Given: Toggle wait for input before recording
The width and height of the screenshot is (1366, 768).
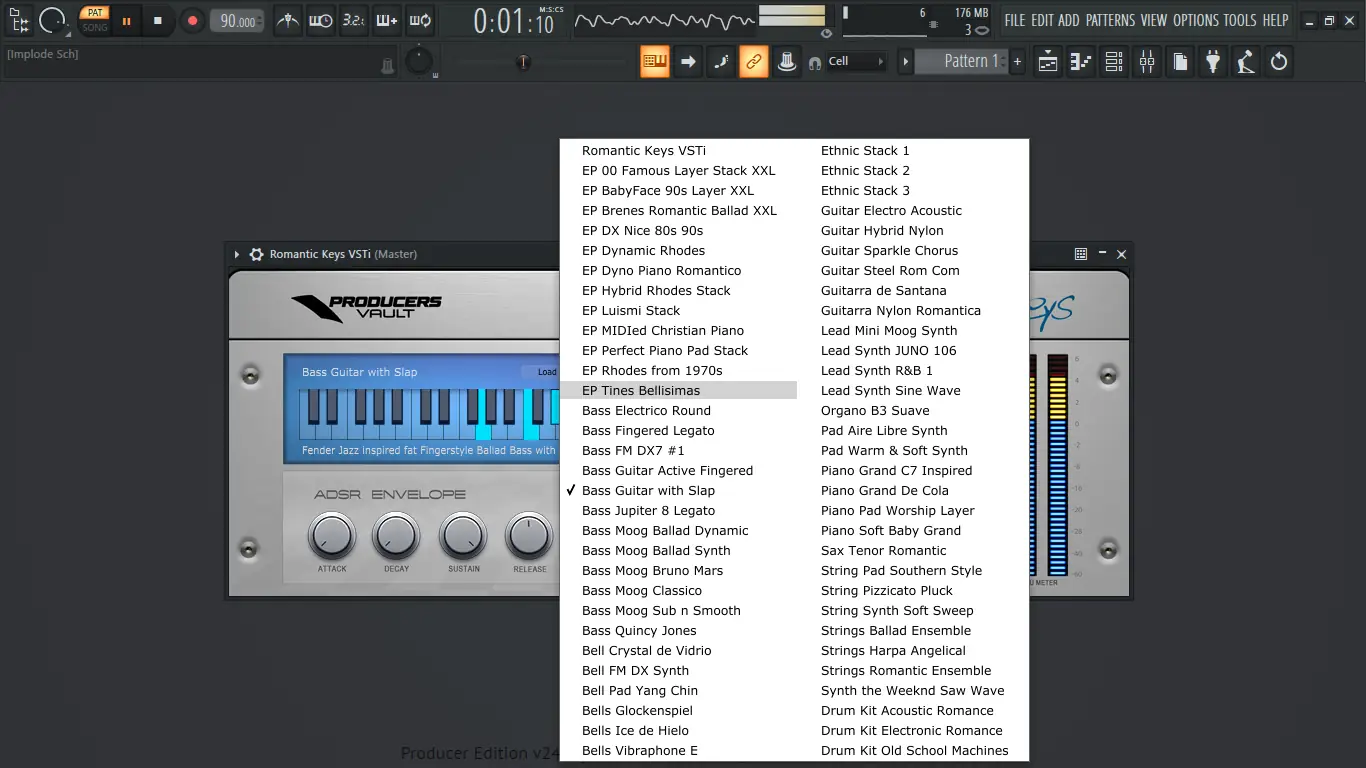Looking at the screenshot, I should click(x=321, y=20).
